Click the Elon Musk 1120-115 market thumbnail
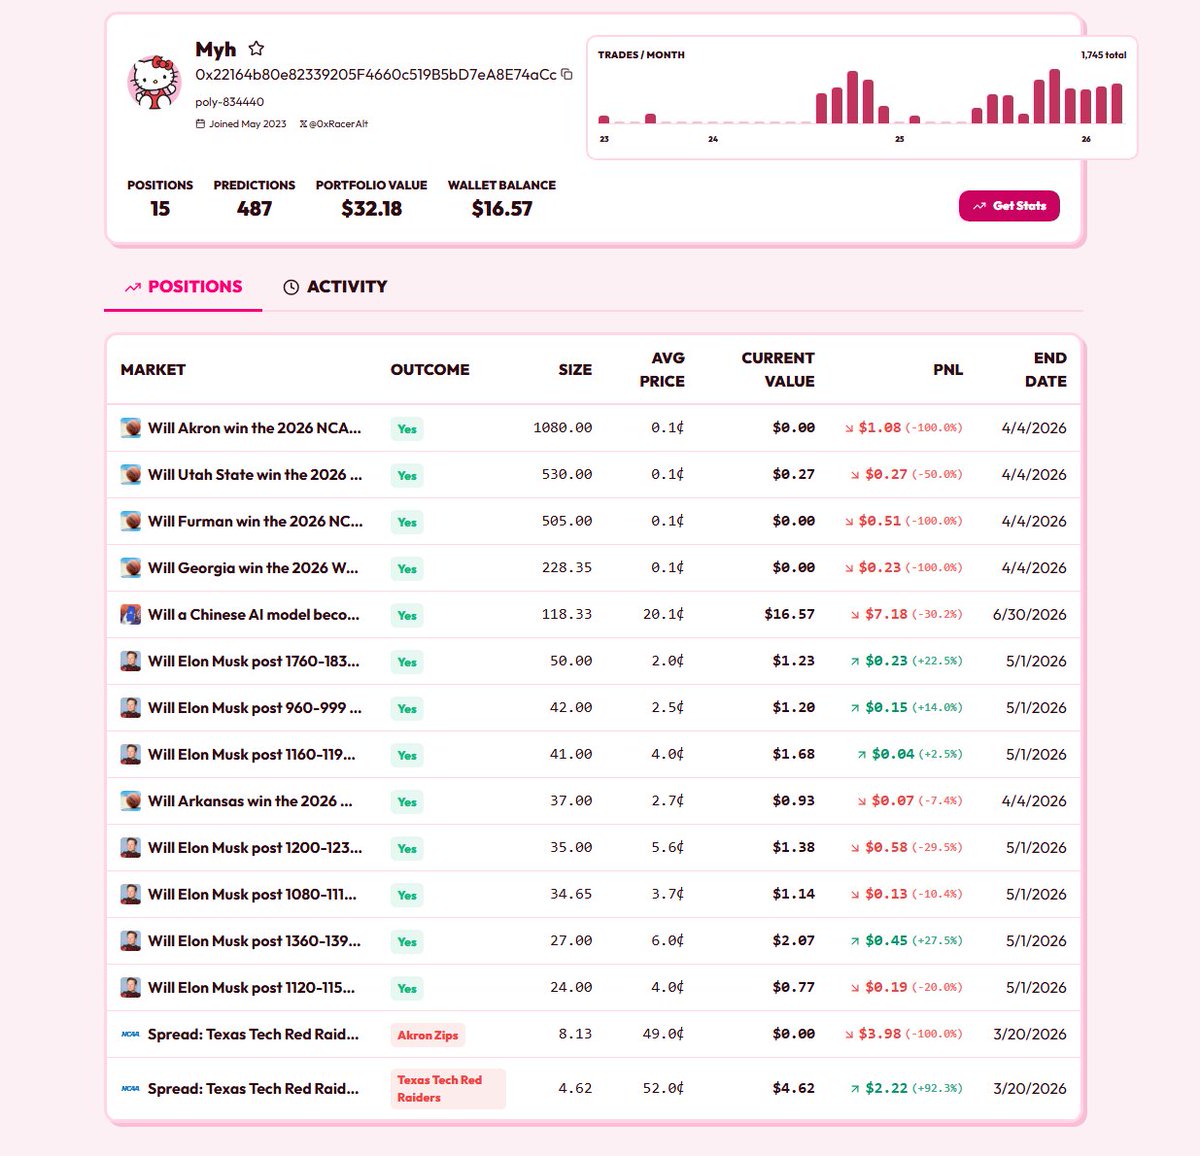Screen dimensions: 1200x1156 coord(131,988)
